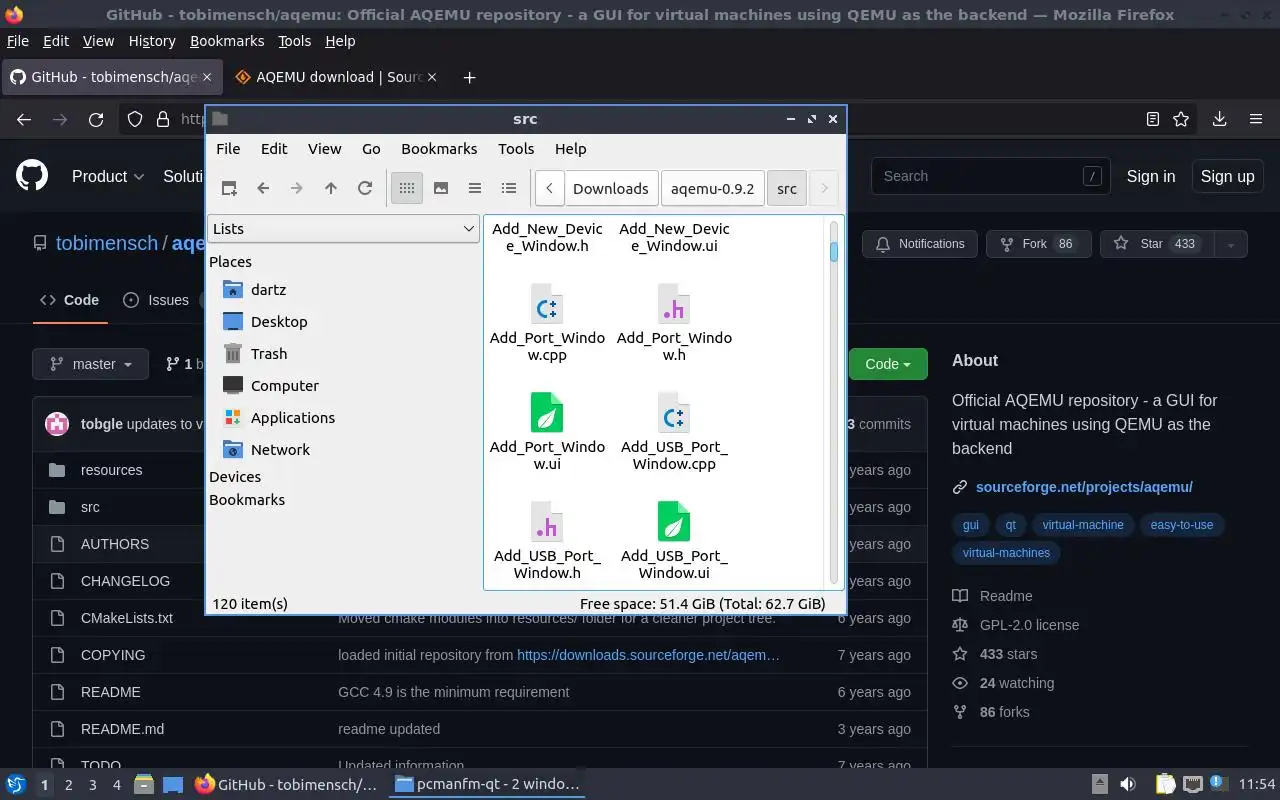Viewport: 1280px width, 800px height.
Task: Open sourceforge.net/projects/aqemu/ link
Action: coord(1084,487)
